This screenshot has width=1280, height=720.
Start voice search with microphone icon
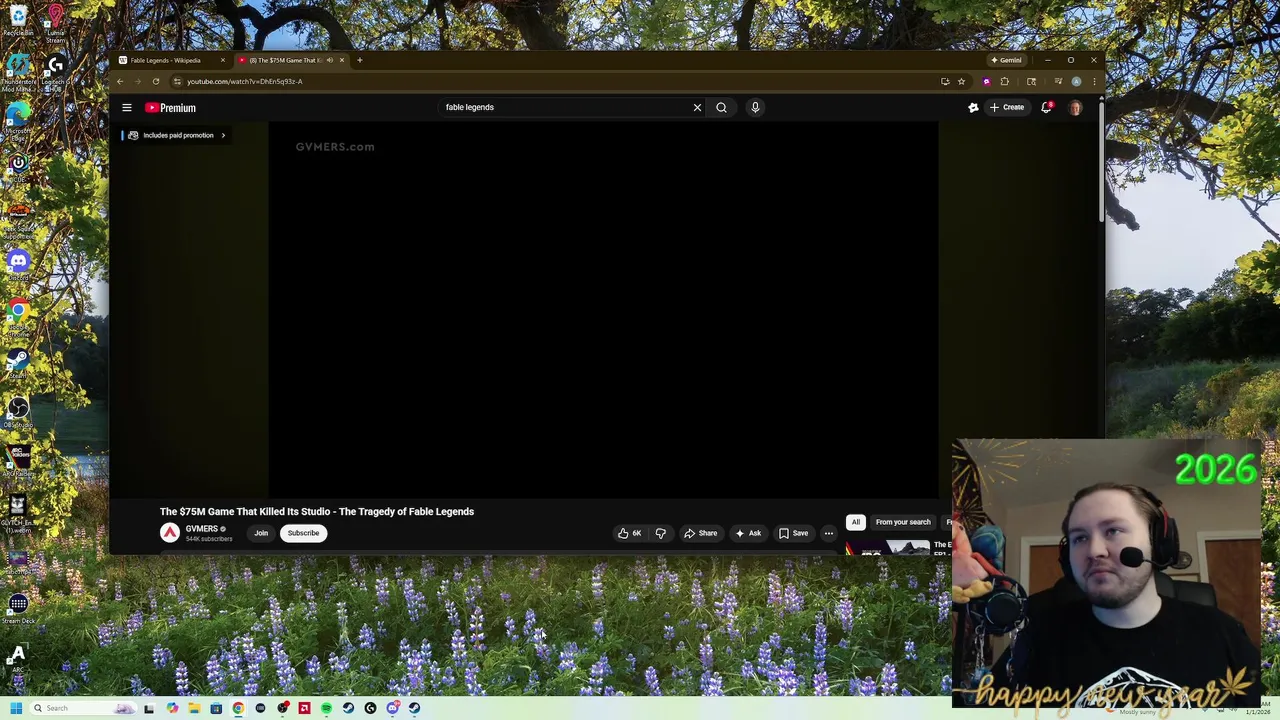[x=755, y=107]
